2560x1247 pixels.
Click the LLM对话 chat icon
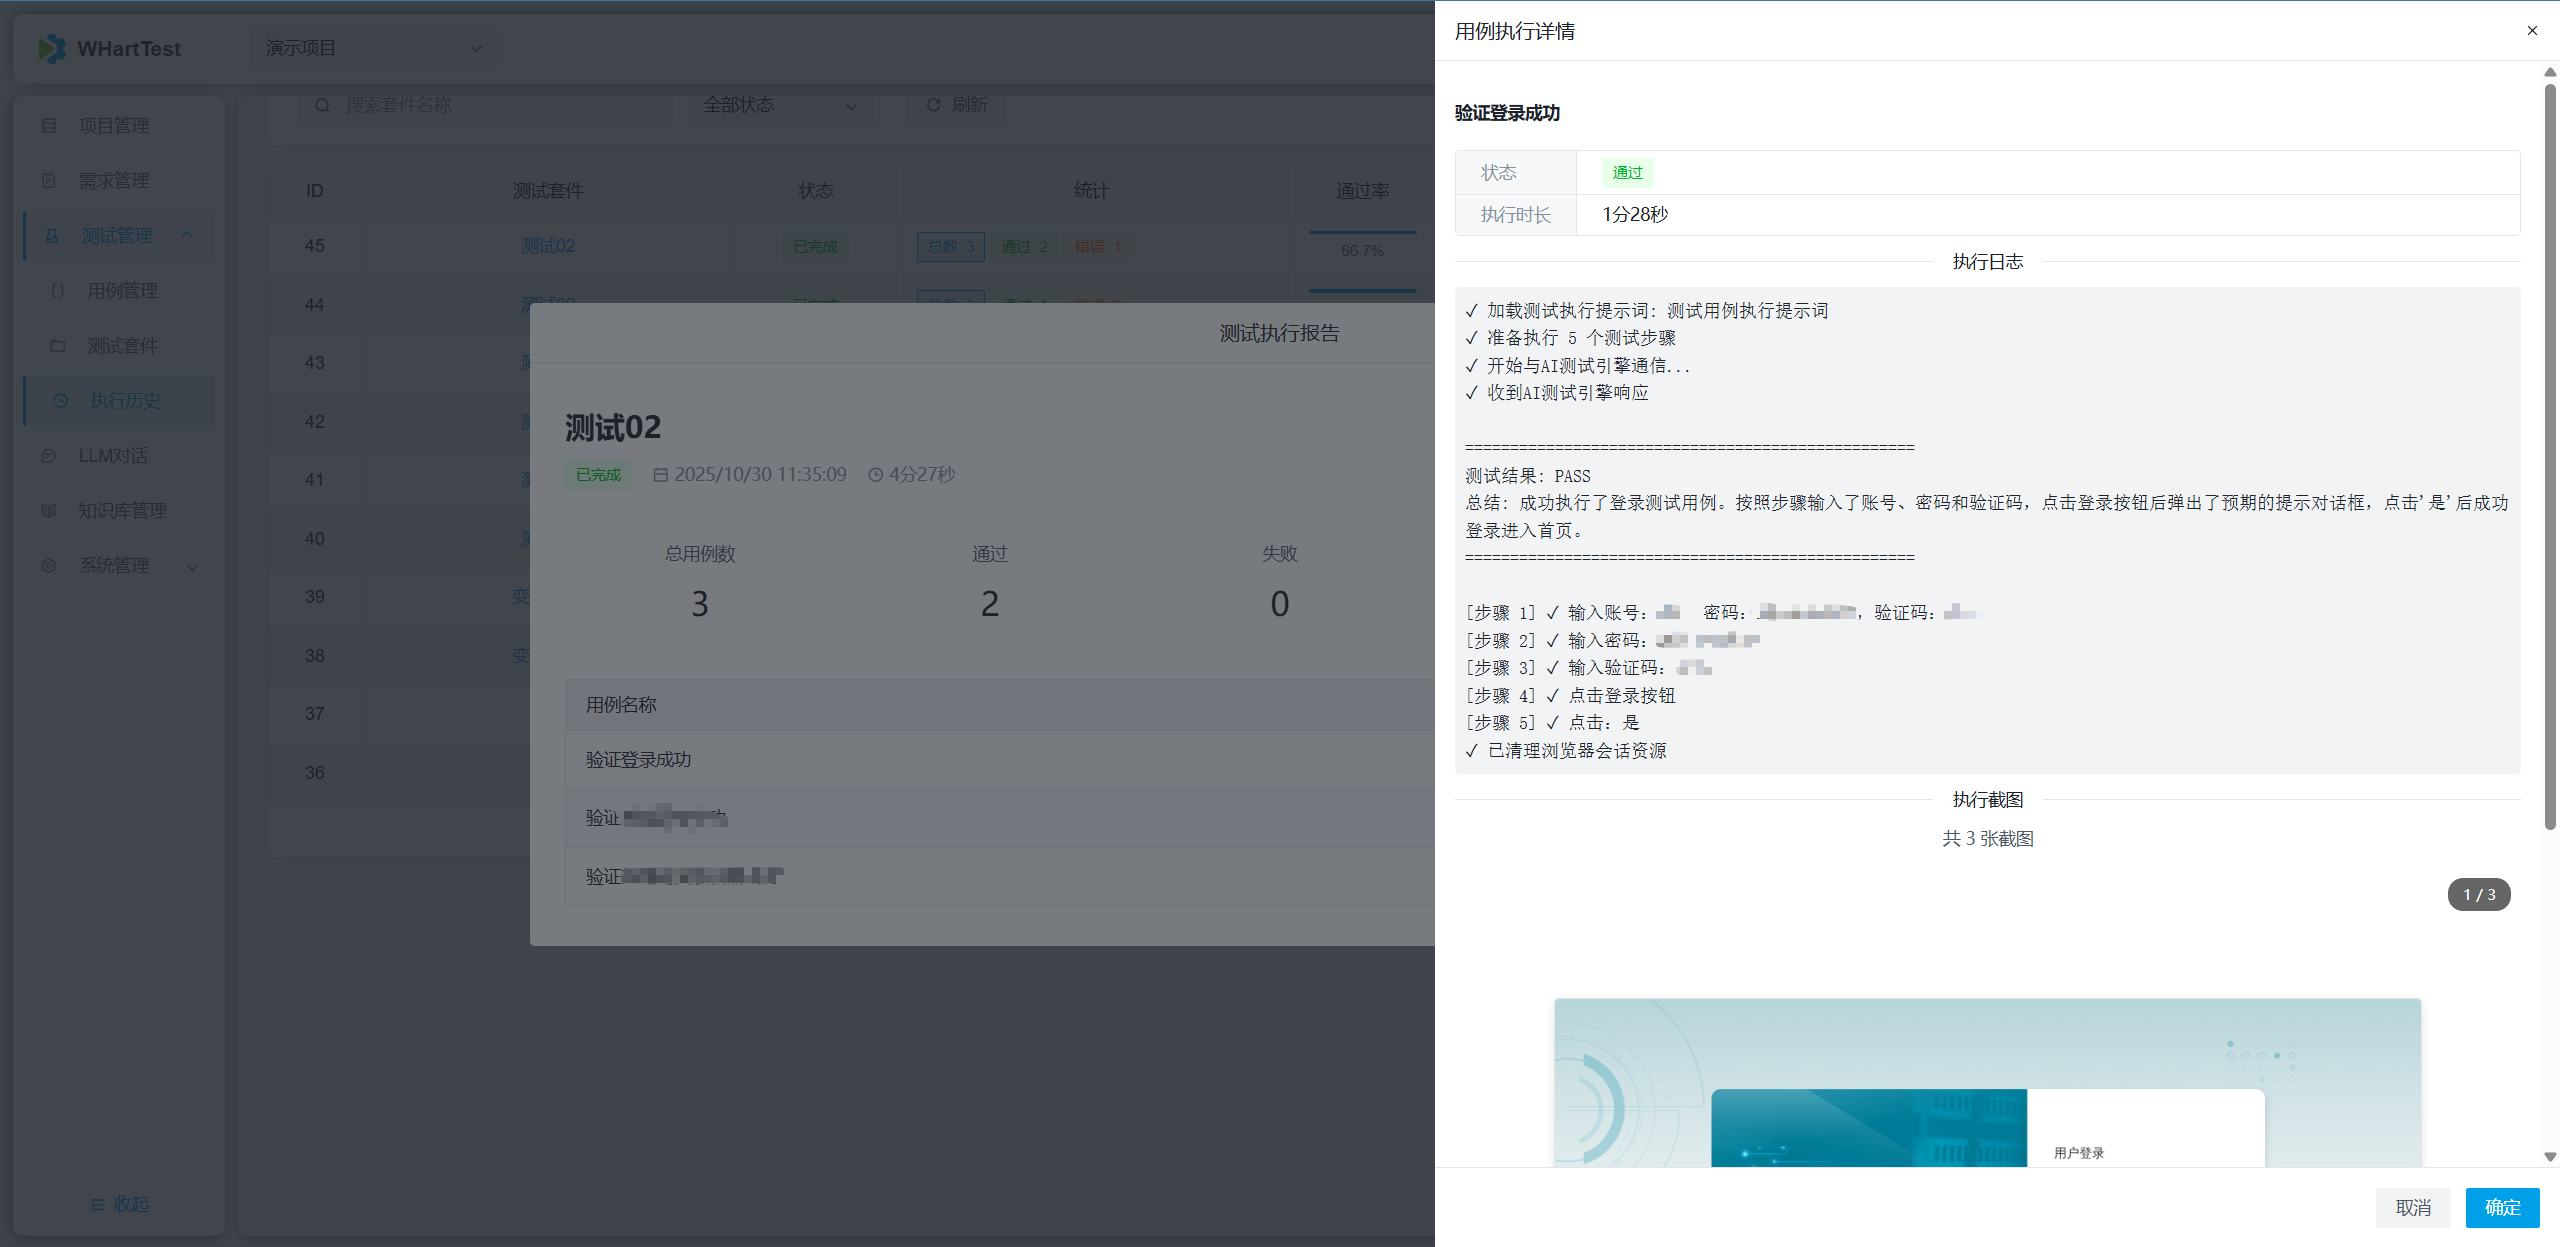pos(49,456)
